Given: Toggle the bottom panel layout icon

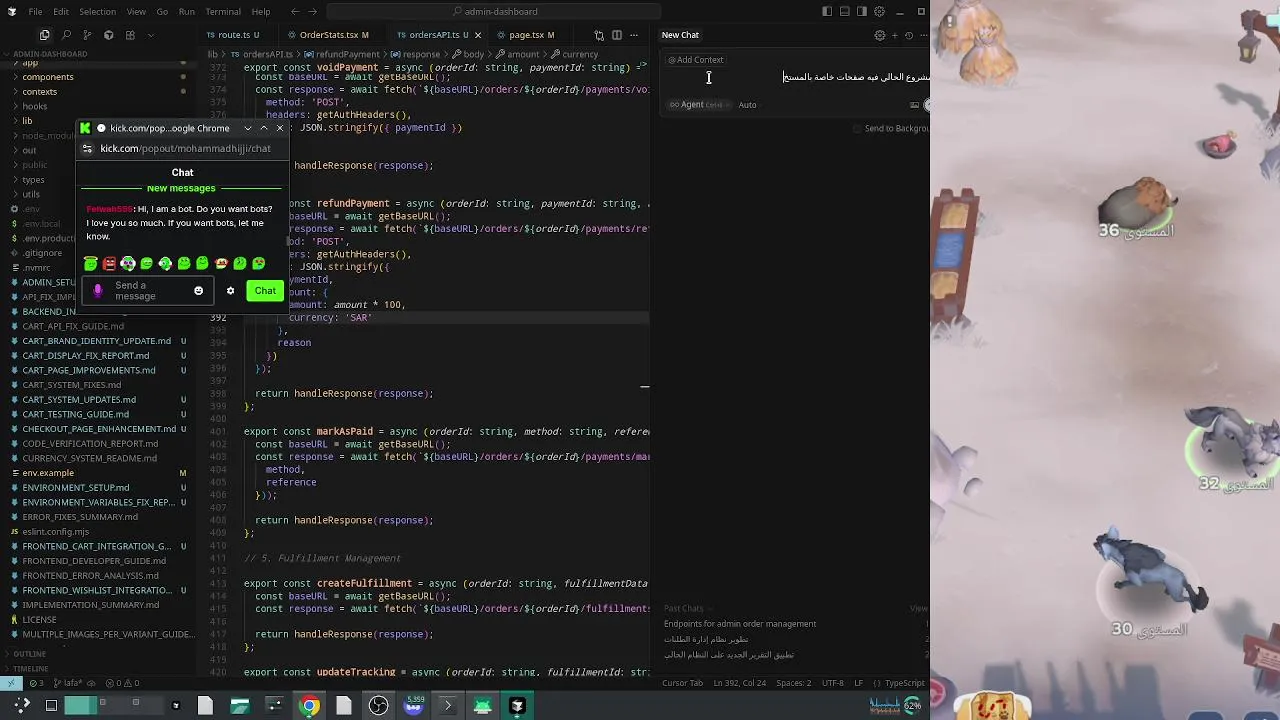Looking at the screenshot, I should pos(845,11).
